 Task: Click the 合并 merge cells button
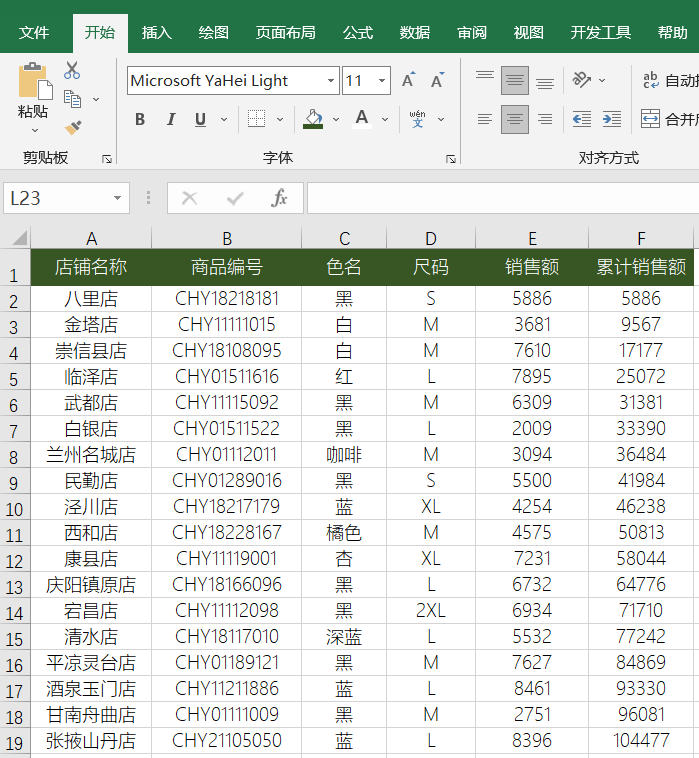point(668,120)
